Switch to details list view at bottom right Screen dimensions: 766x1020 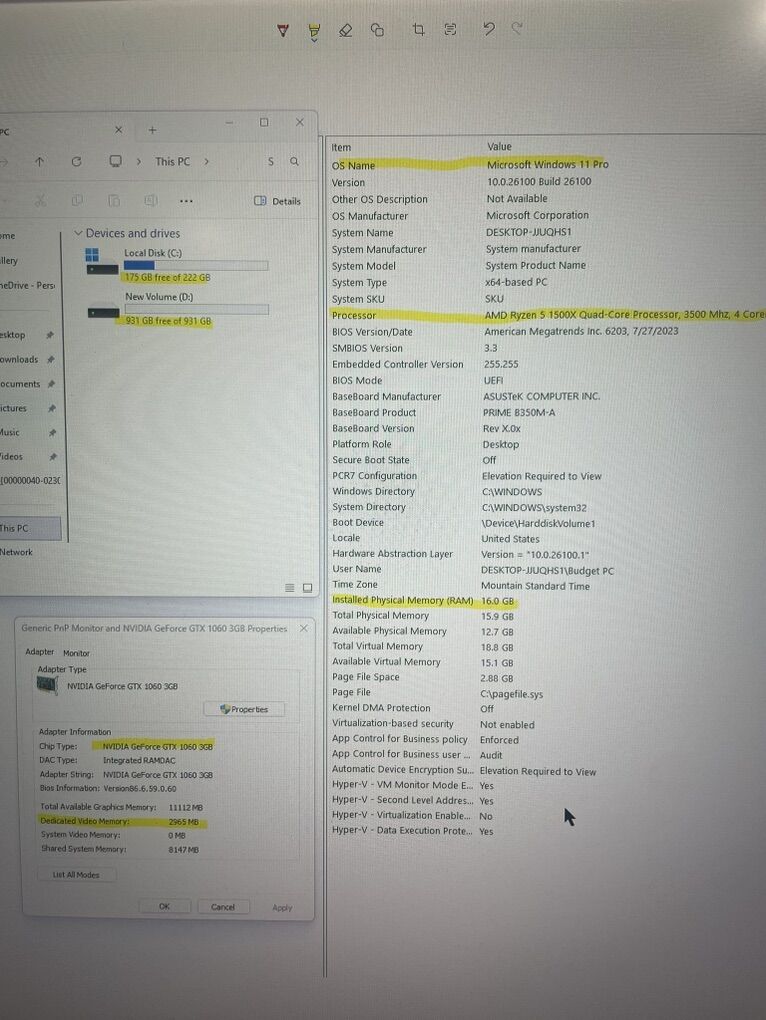(290, 587)
